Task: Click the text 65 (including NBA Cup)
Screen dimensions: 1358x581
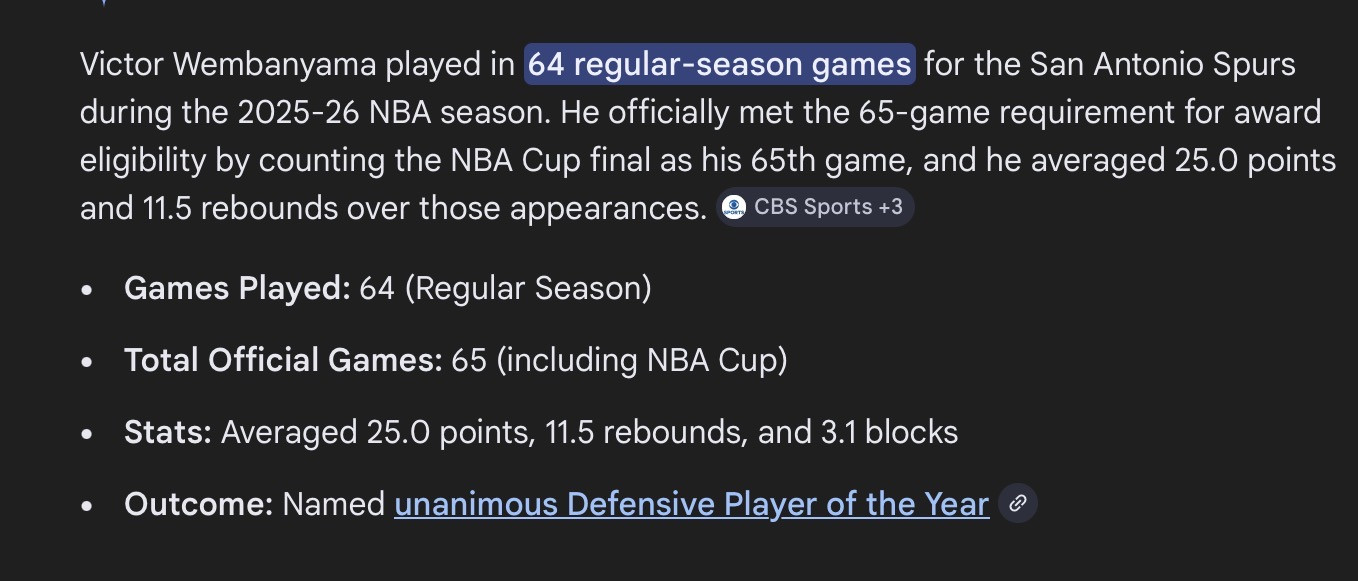Action: pyautogui.click(x=620, y=361)
